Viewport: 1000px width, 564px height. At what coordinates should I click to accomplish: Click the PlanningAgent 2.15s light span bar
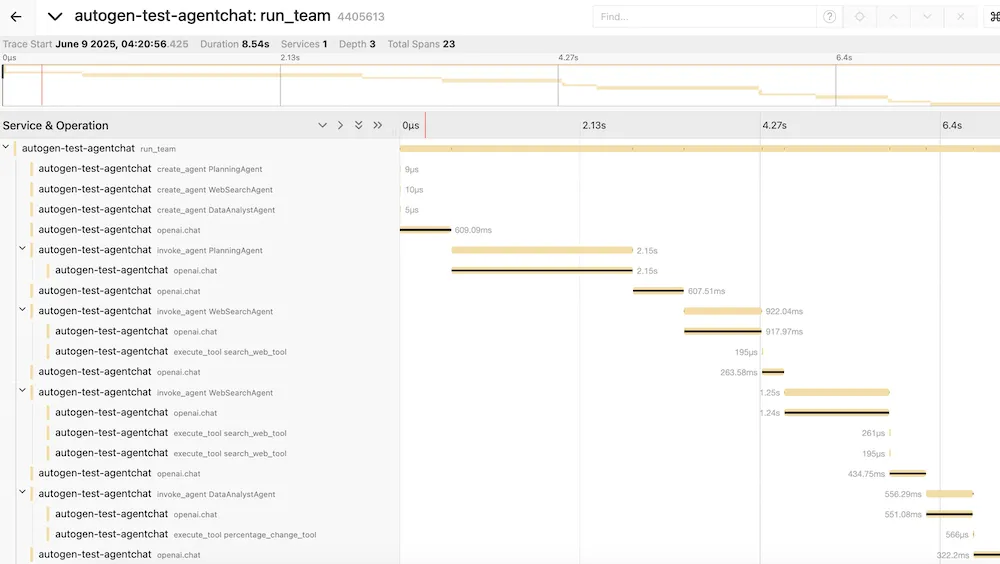click(x=542, y=250)
